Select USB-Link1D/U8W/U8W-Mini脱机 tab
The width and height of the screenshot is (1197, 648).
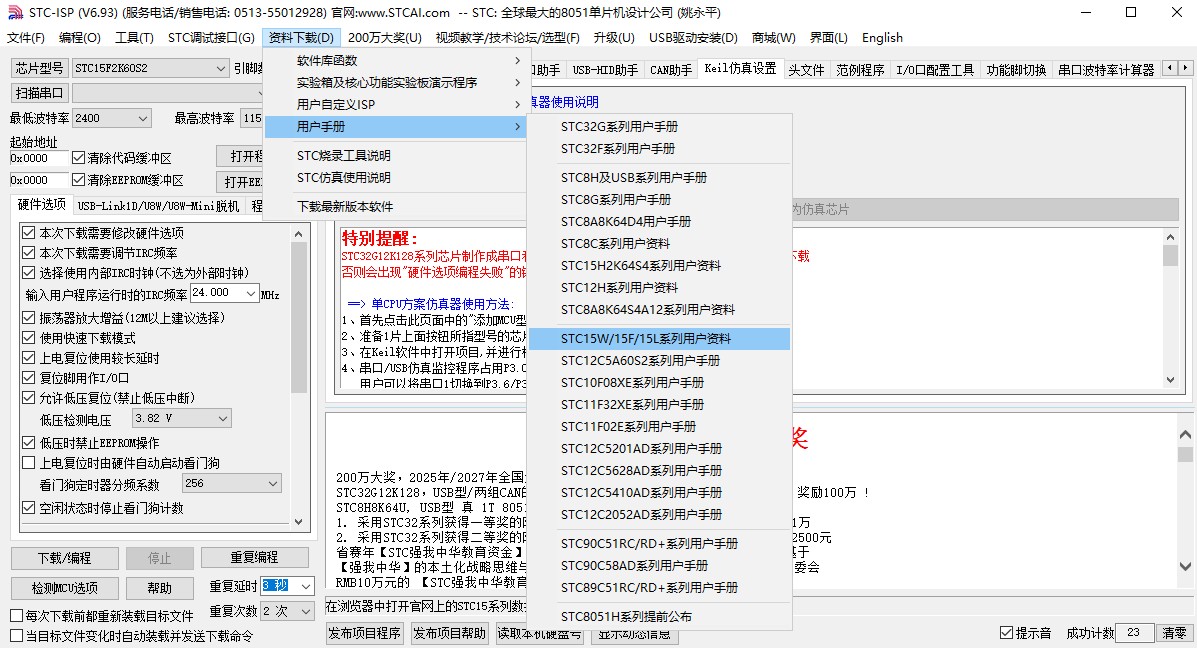point(158,206)
